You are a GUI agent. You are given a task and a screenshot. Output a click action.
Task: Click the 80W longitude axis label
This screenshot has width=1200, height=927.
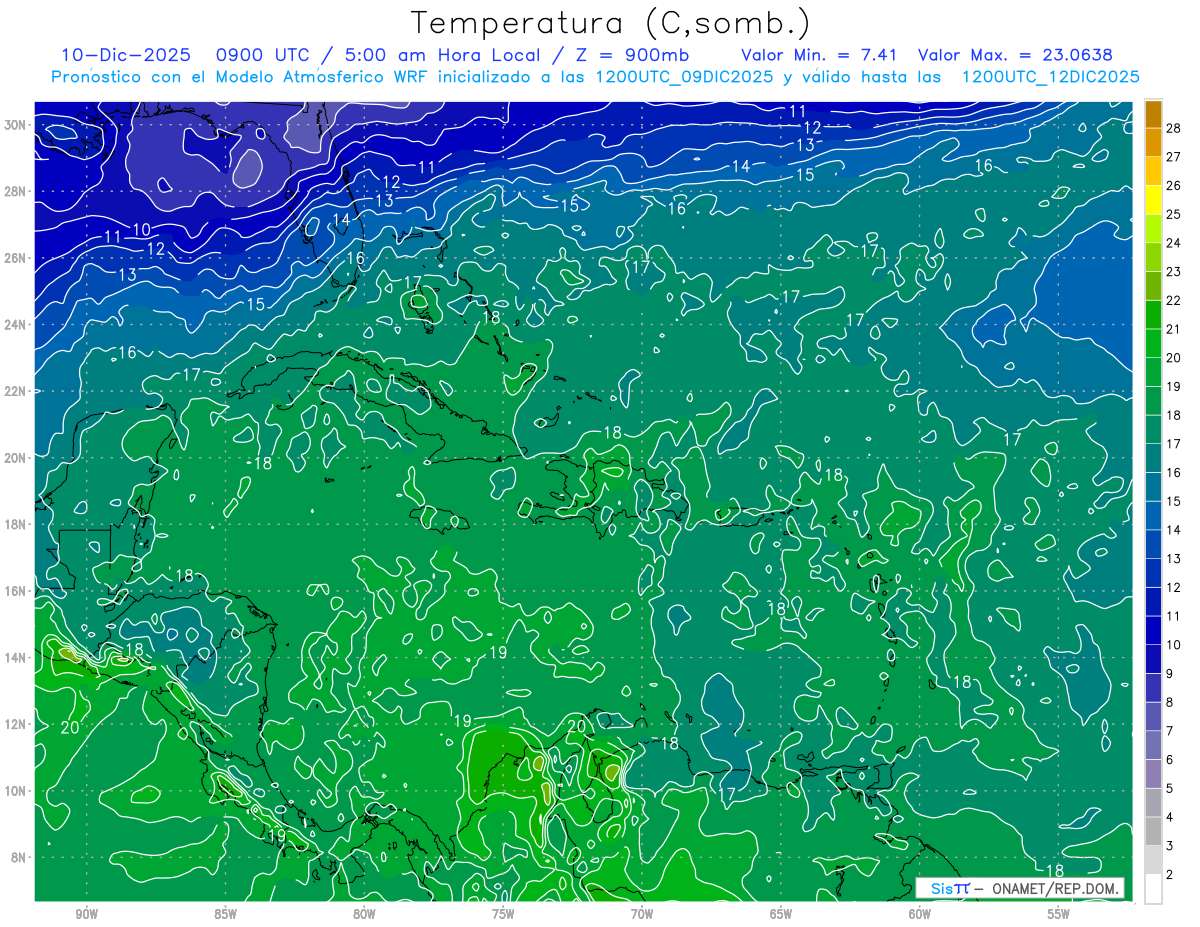364,915
